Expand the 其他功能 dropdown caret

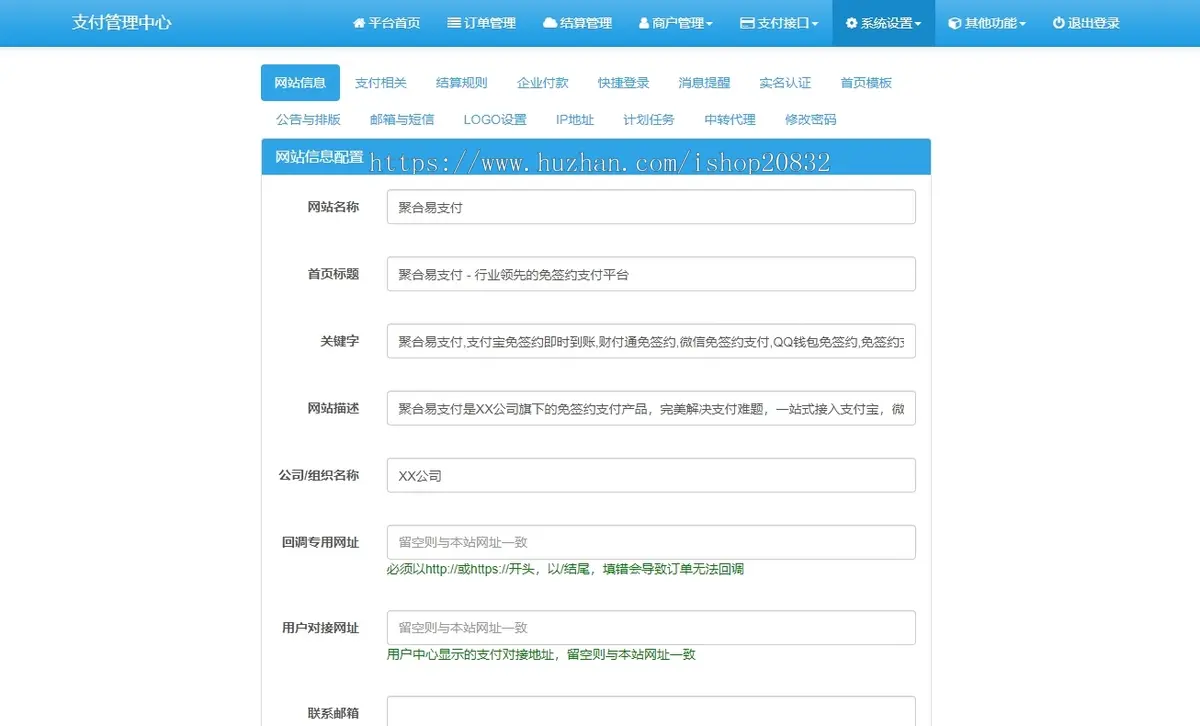(1022, 24)
